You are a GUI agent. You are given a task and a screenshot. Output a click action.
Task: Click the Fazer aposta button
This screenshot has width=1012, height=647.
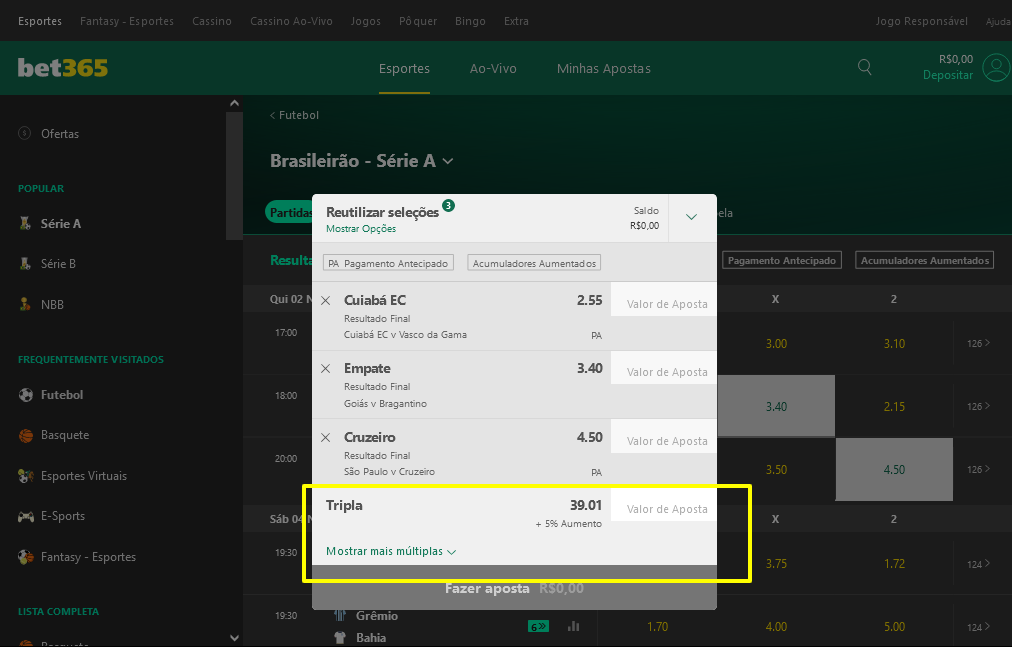pos(514,588)
